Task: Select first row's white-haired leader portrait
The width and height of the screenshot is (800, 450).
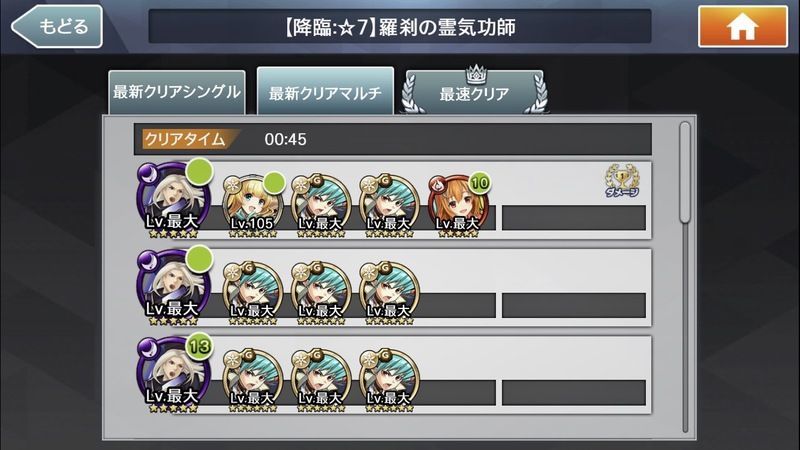Action: 173,200
